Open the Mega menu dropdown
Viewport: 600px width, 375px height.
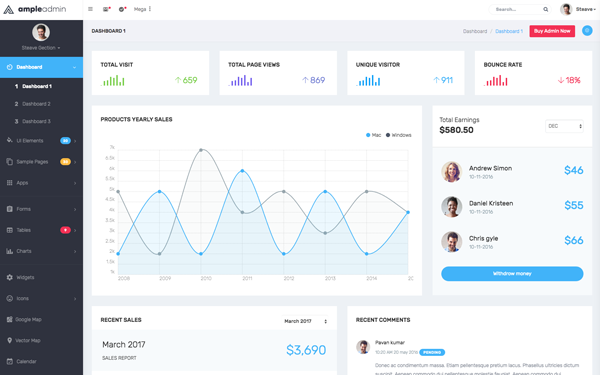tap(142, 9)
